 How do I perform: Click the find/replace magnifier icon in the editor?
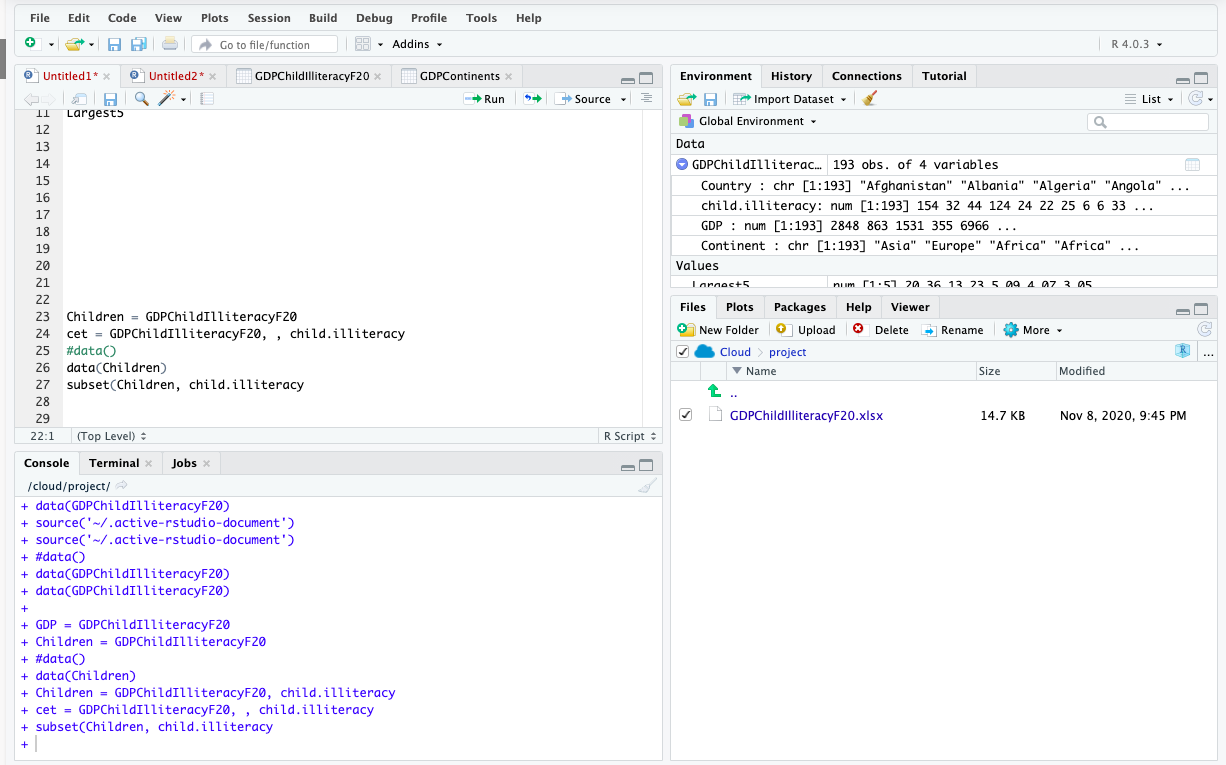pos(141,99)
